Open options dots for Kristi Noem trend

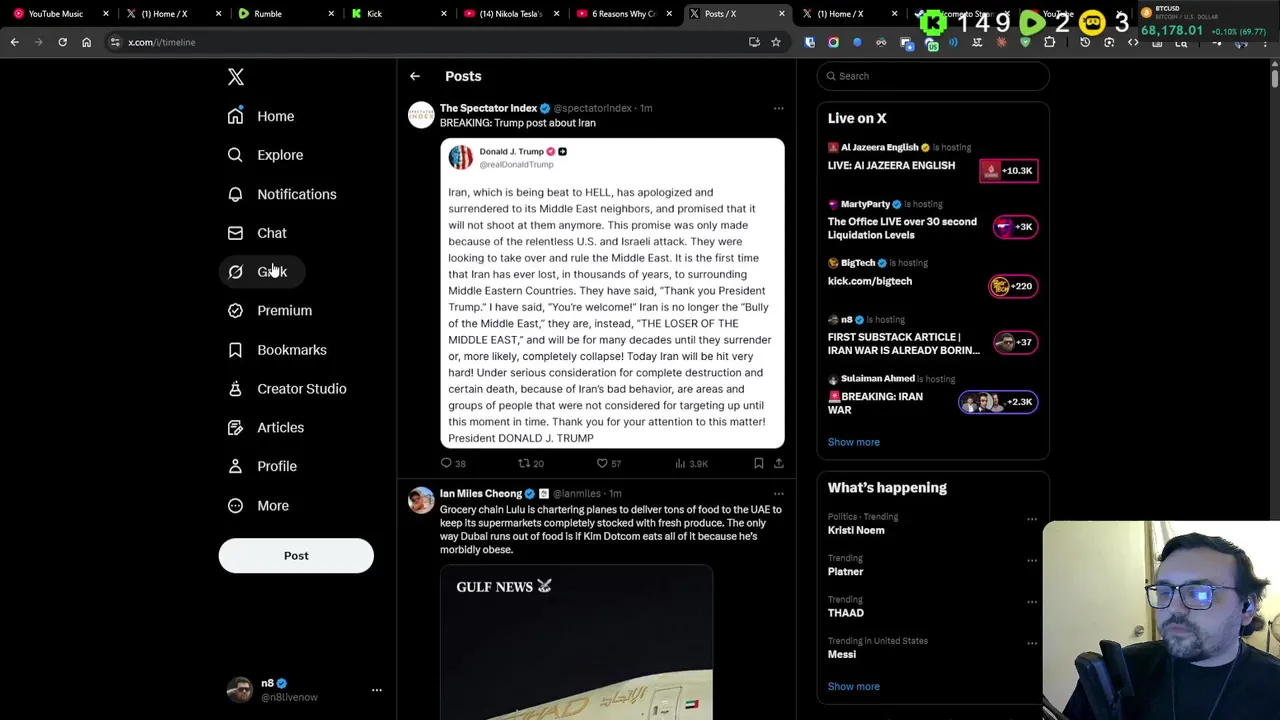coord(1031,519)
